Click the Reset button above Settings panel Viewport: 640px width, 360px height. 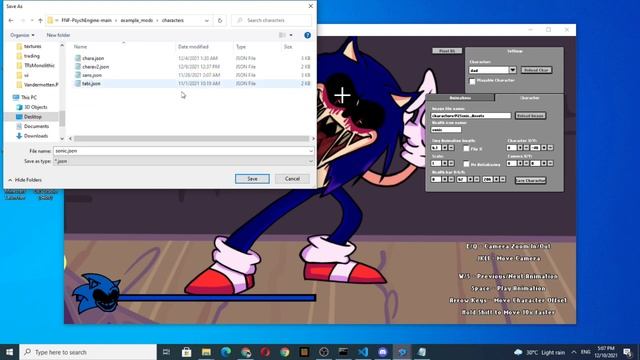(447, 51)
